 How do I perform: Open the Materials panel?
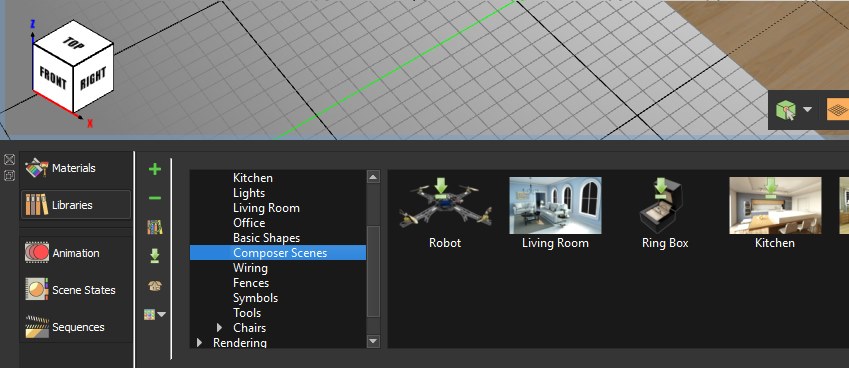coord(76,168)
